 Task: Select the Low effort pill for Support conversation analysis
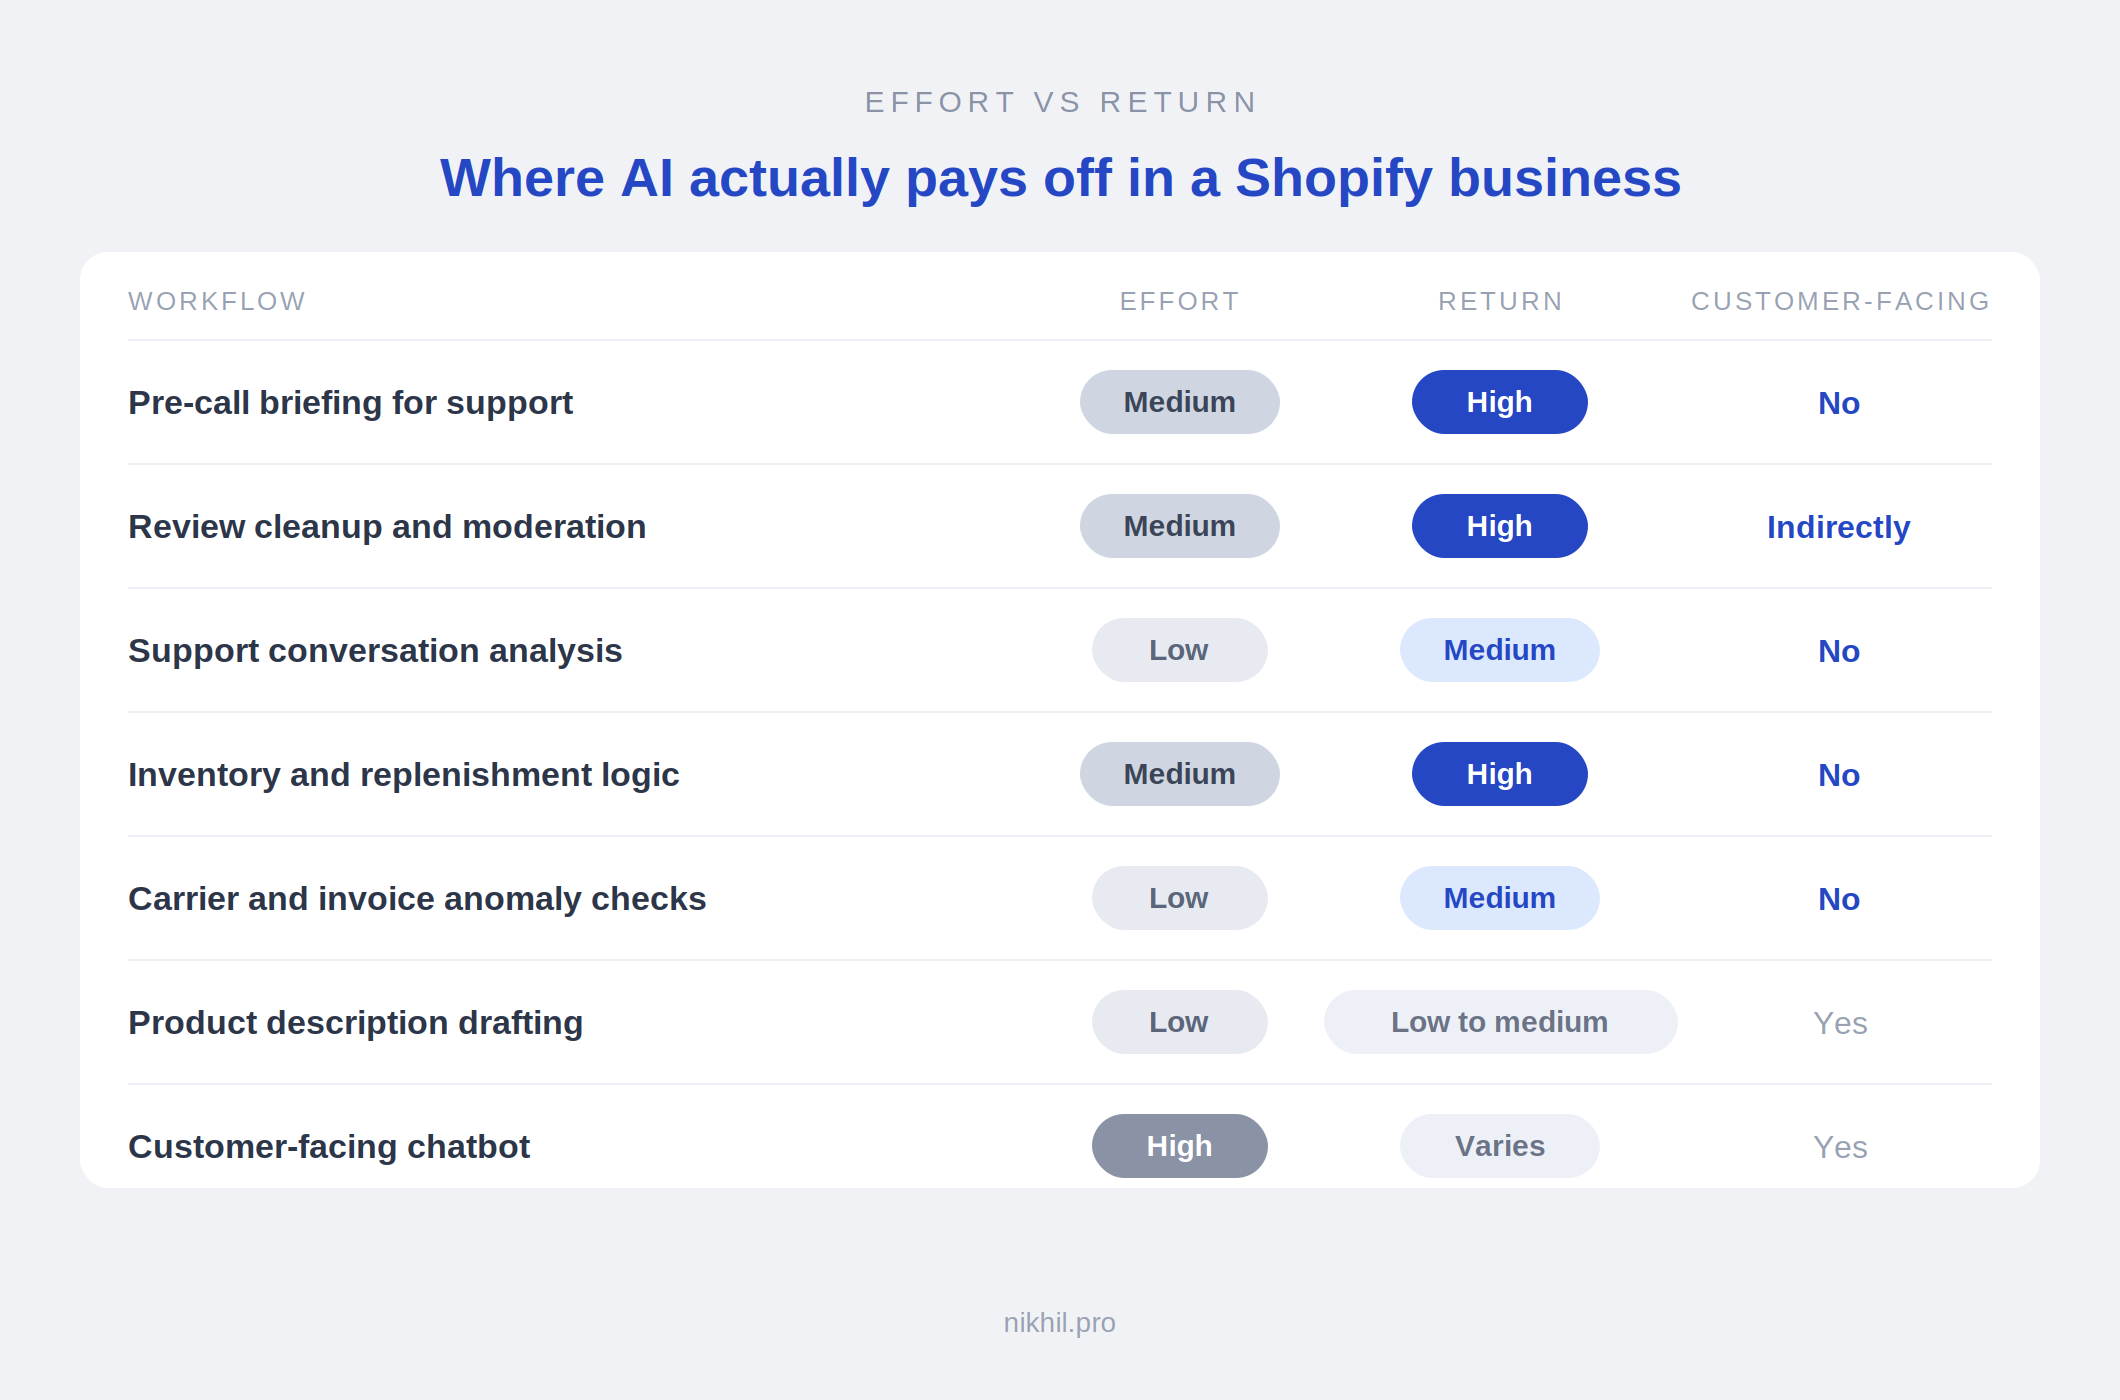tap(1179, 650)
